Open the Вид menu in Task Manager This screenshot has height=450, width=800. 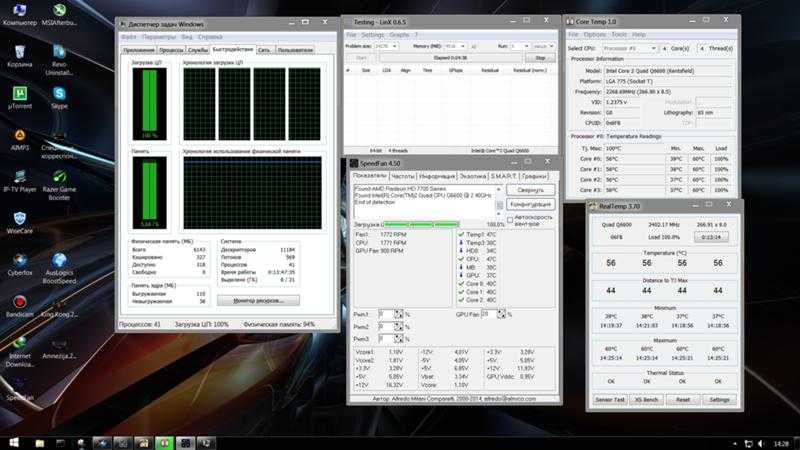pos(187,37)
